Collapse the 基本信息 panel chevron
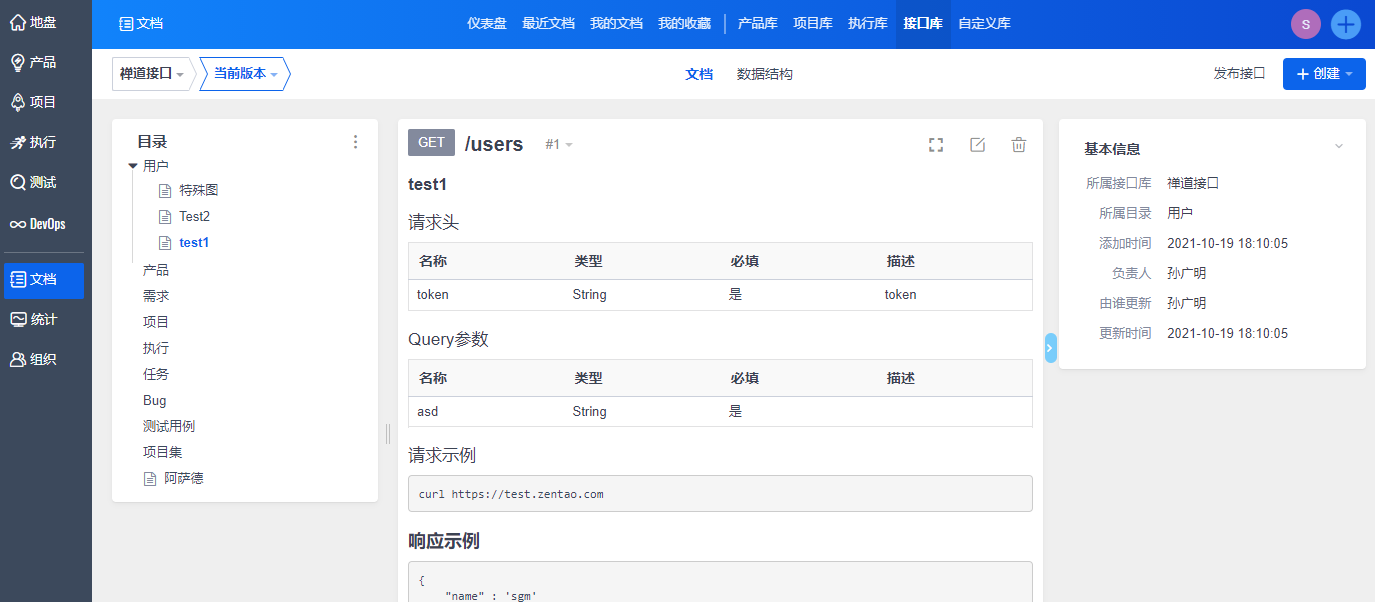 pos(1339,146)
